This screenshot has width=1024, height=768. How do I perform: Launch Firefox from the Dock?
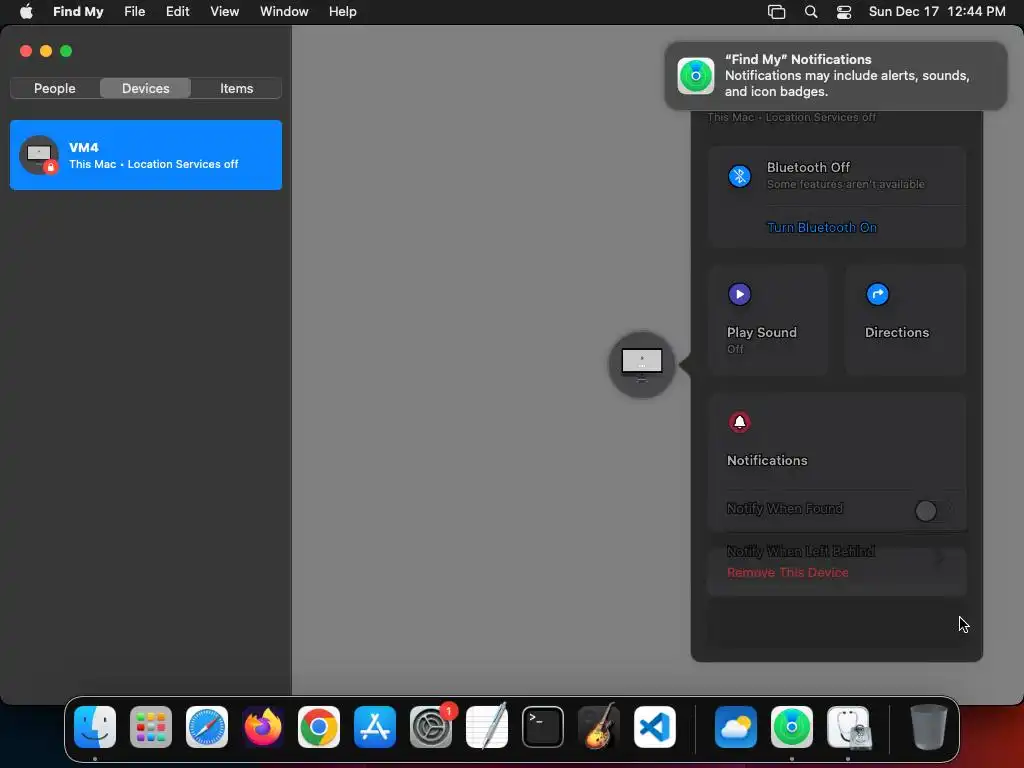tap(263, 727)
